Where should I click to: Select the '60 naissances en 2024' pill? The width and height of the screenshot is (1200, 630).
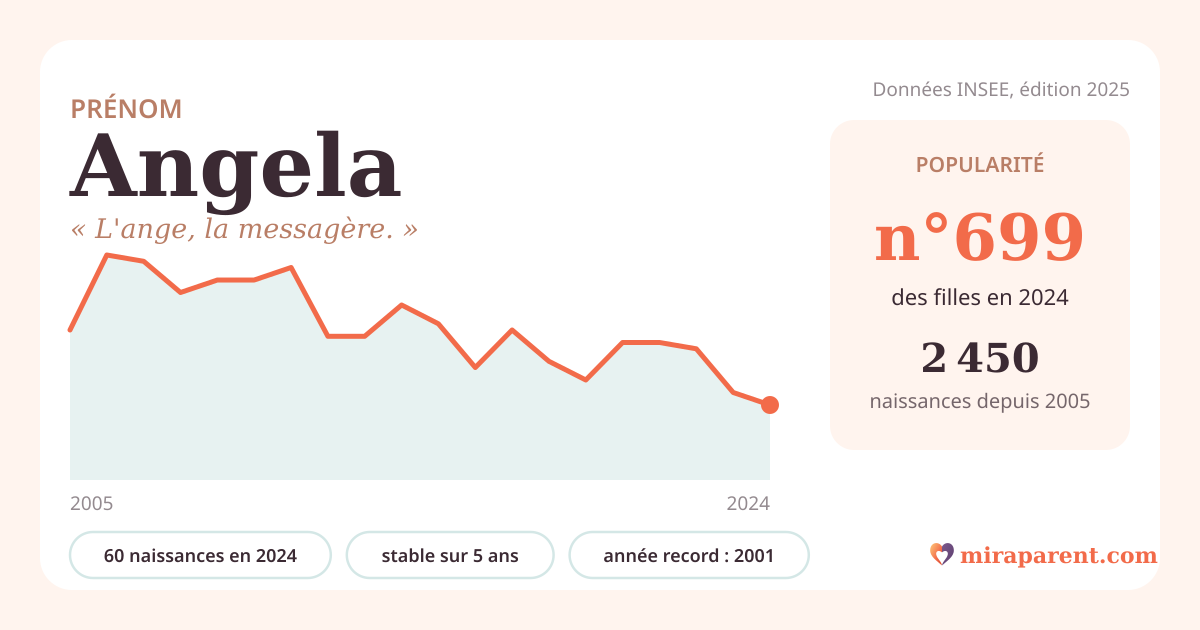click(200, 555)
